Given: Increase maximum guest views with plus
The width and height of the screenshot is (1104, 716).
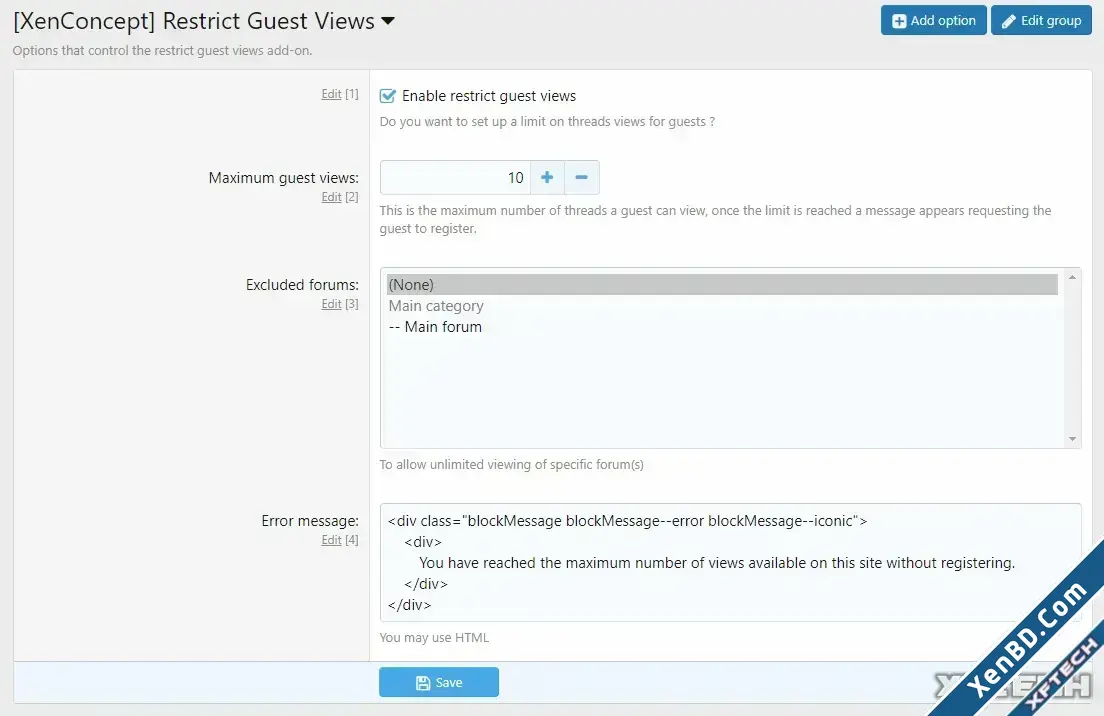Looking at the screenshot, I should click(547, 177).
